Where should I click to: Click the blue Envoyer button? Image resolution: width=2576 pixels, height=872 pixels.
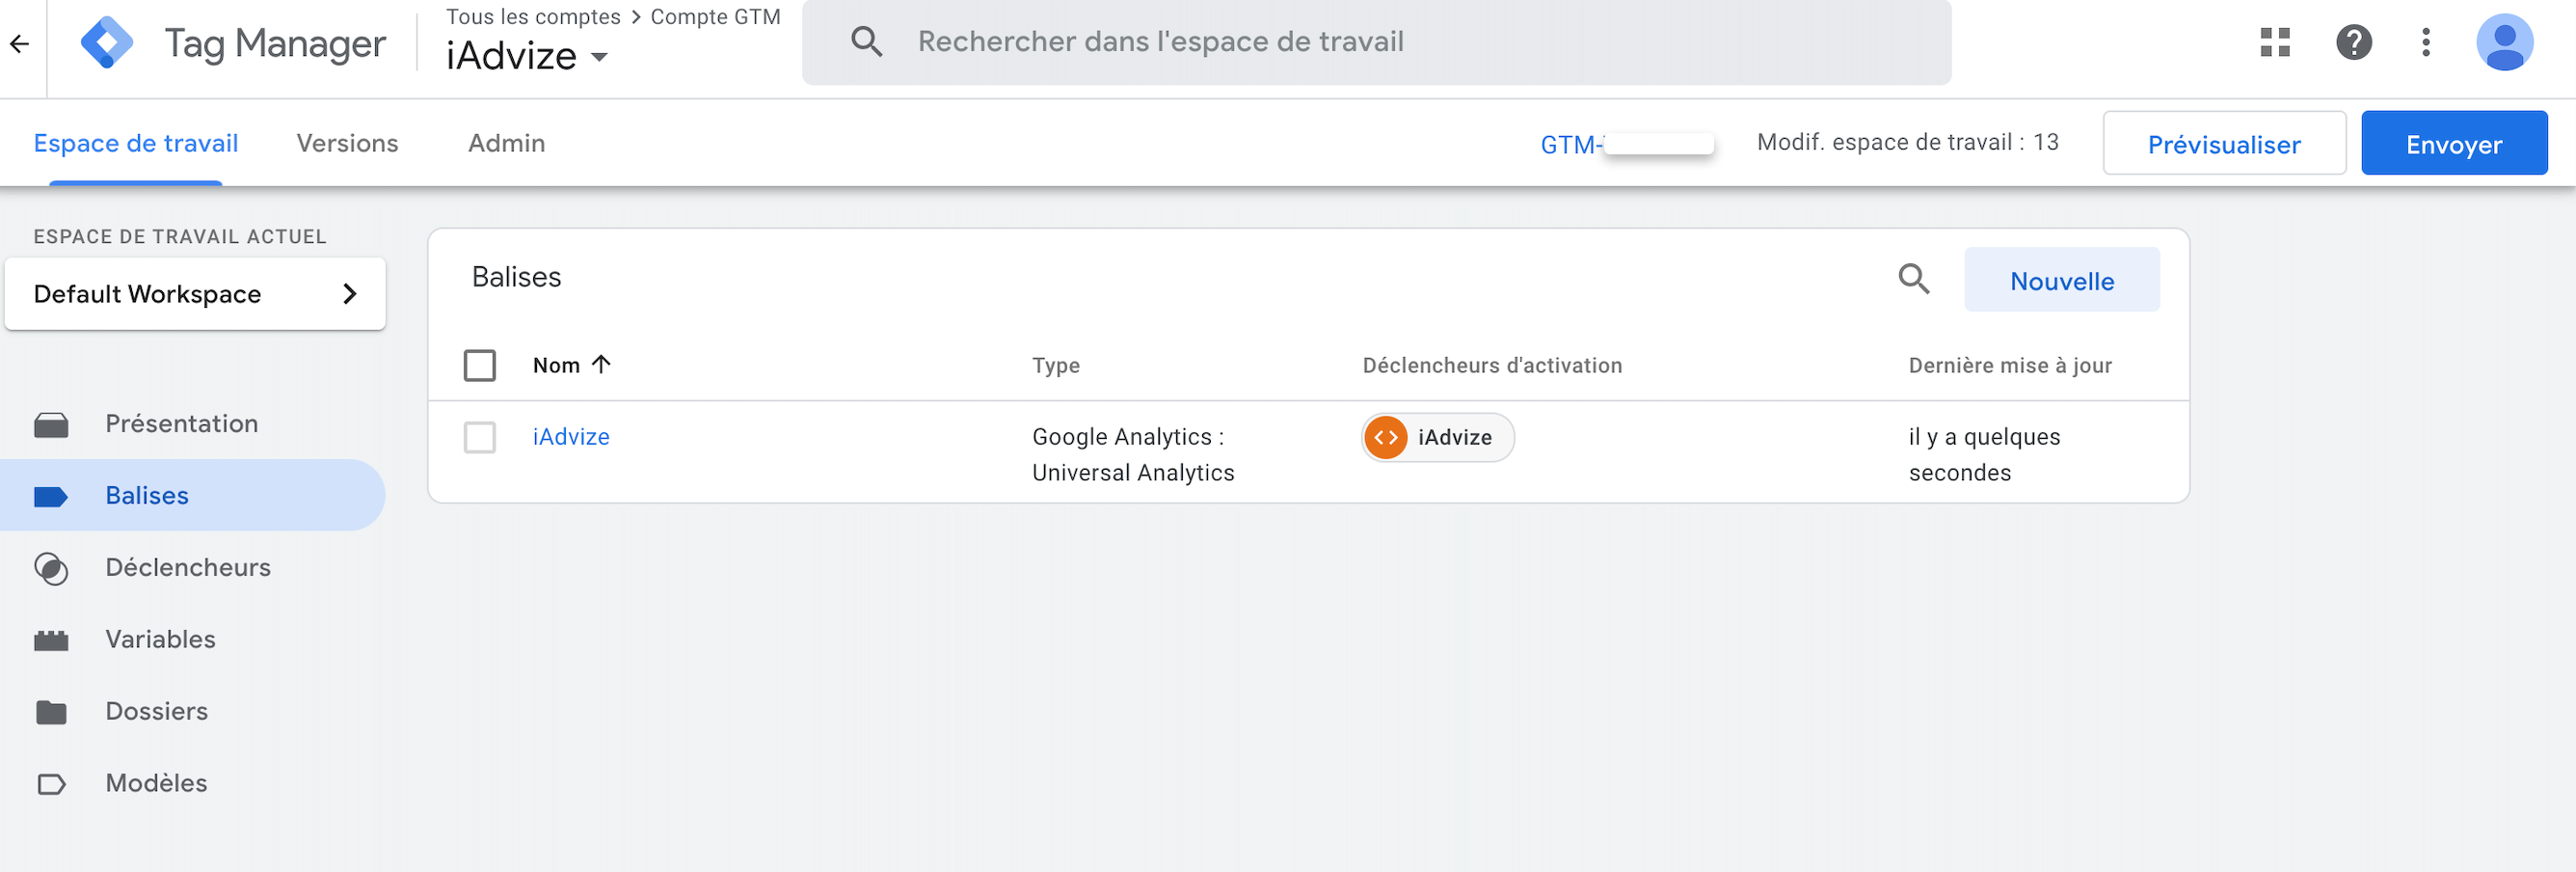click(2454, 144)
